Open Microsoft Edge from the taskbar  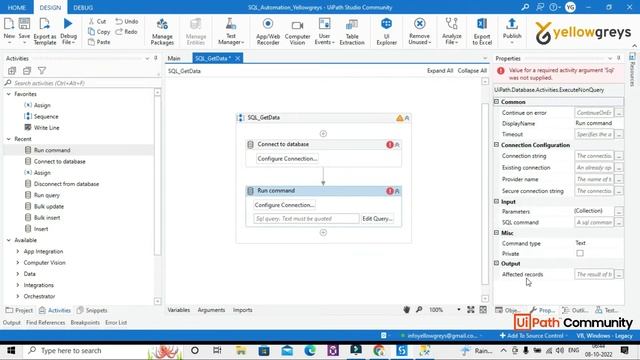pyautogui.click(x=310, y=351)
